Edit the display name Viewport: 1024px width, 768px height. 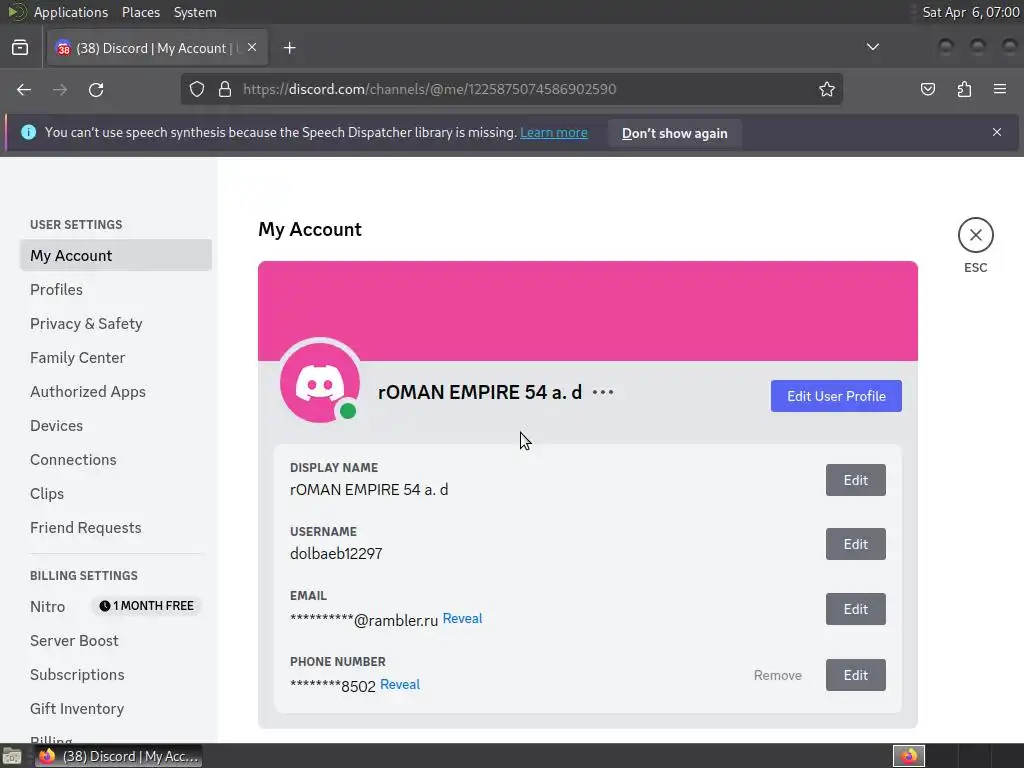point(856,480)
